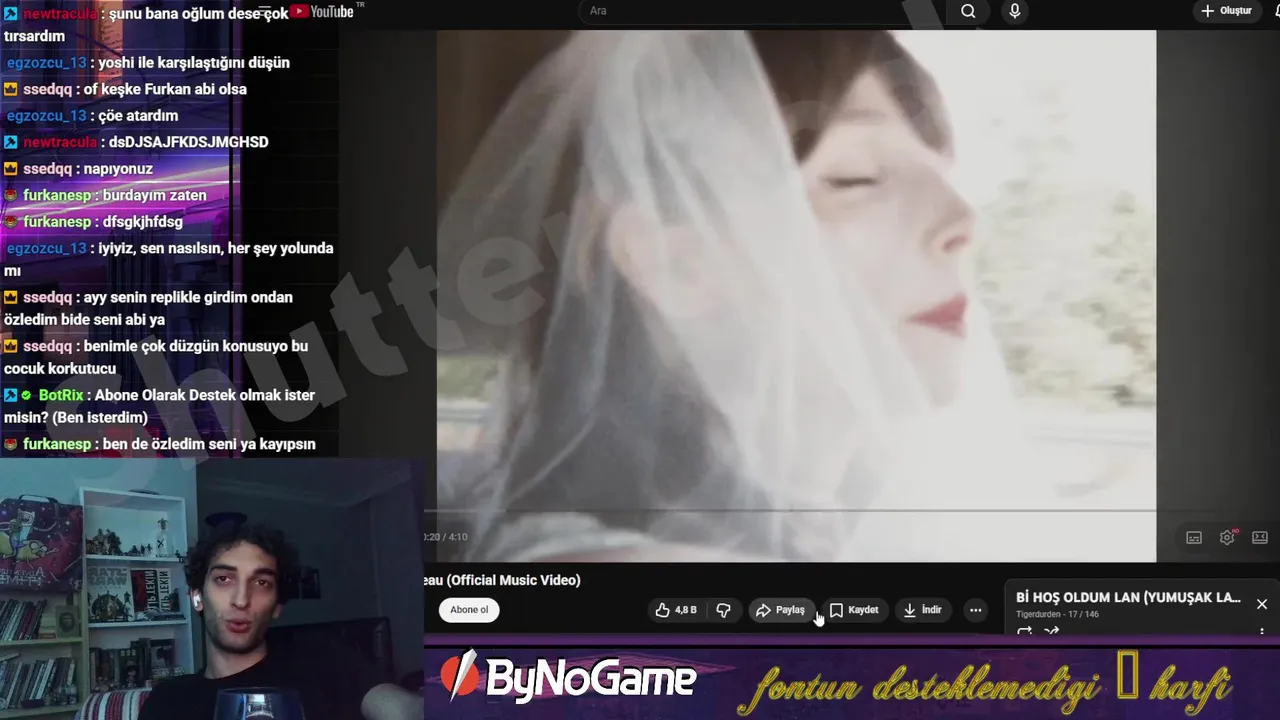
Task: Click the '(Official Music Video)' title text
Action: [513, 580]
